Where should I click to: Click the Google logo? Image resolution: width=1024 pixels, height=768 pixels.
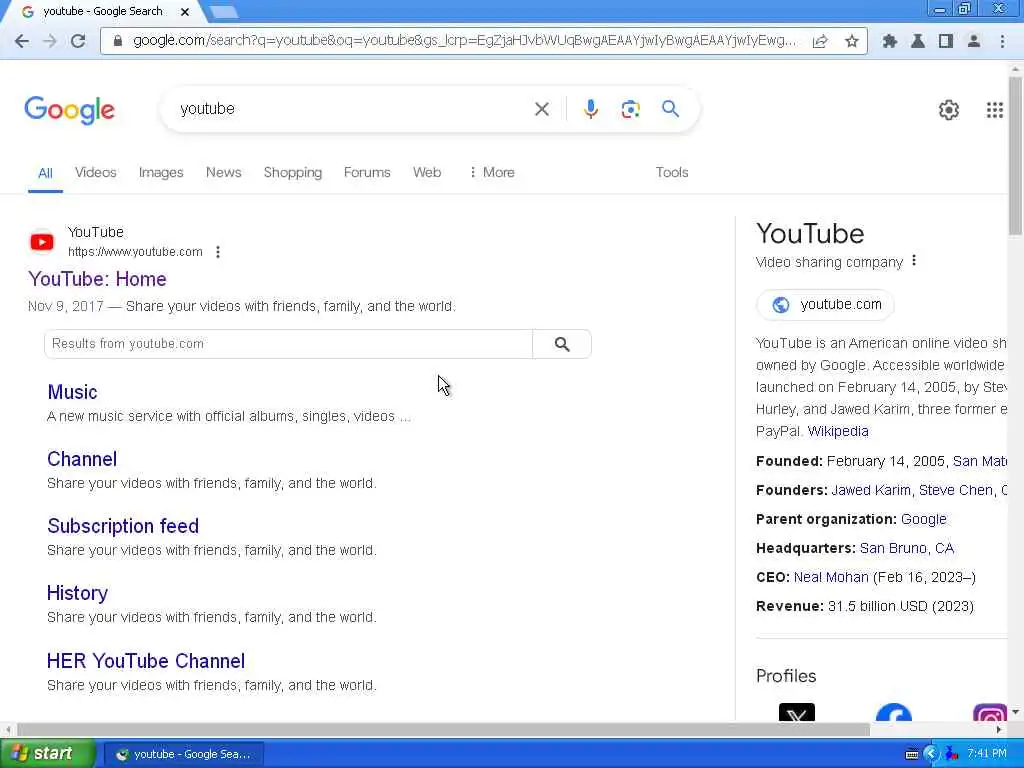pos(69,110)
